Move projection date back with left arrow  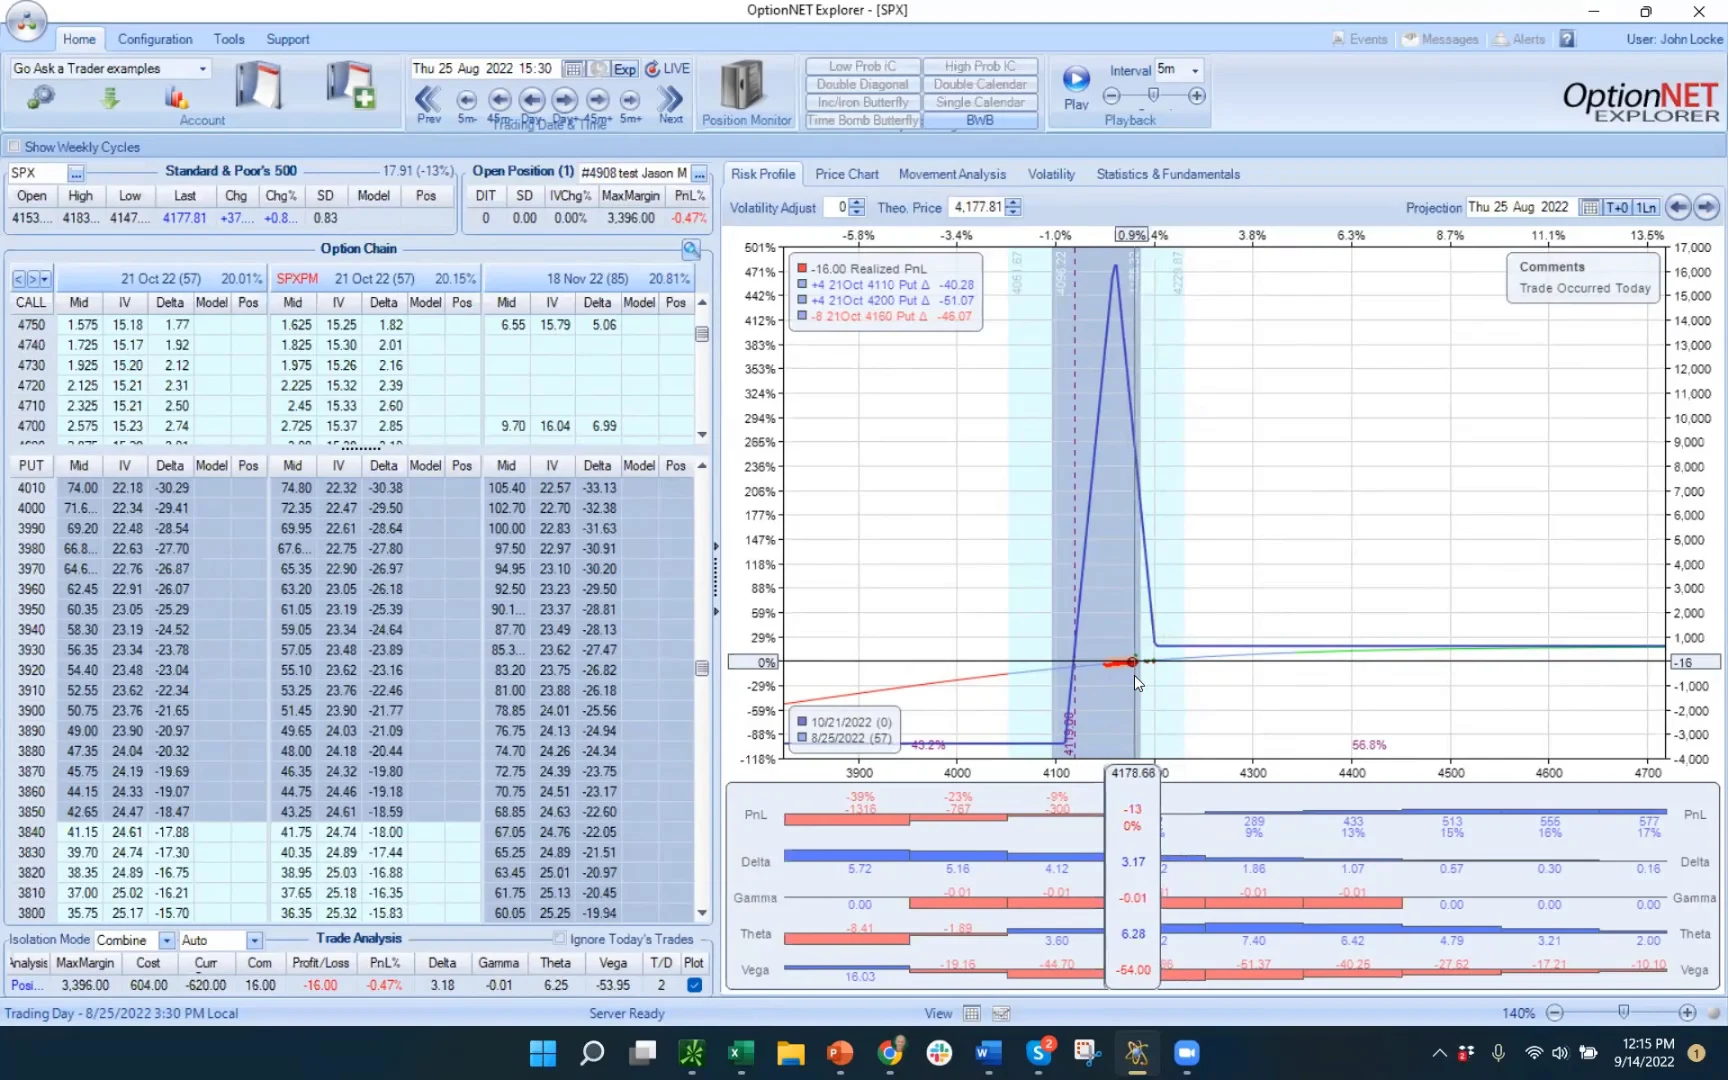pyautogui.click(x=1678, y=207)
